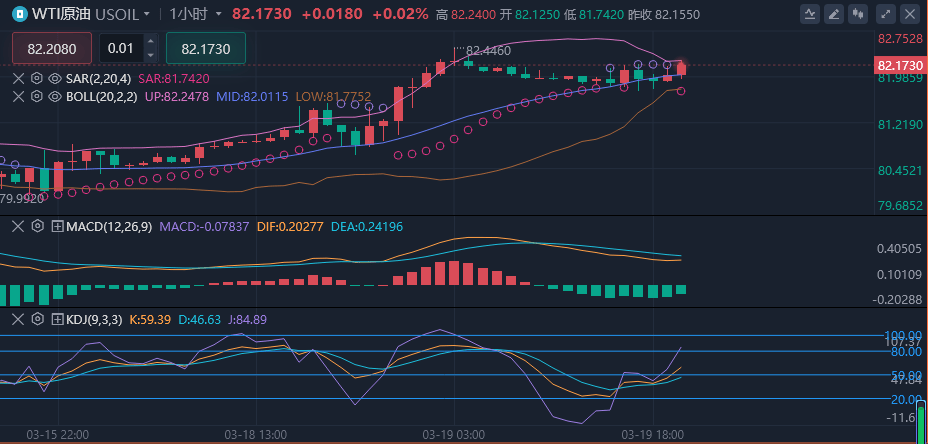This screenshot has width=928, height=444.
Task: Click the 80.4521 price axis label
Action: (x=900, y=171)
